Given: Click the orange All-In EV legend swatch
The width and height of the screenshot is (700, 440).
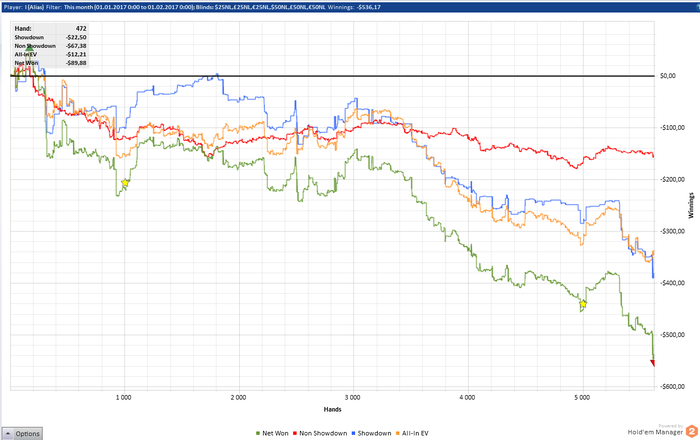Looking at the screenshot, I should (x=398, y=433).
